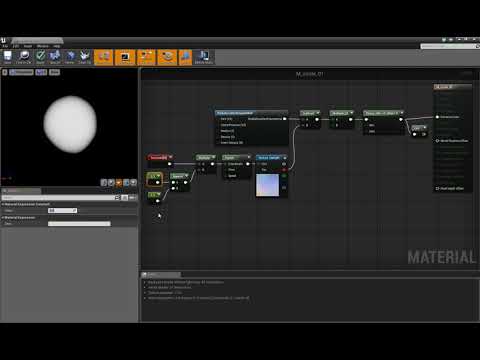Open the Show viewport menu
480x360 pixels.
pos(54,72)
